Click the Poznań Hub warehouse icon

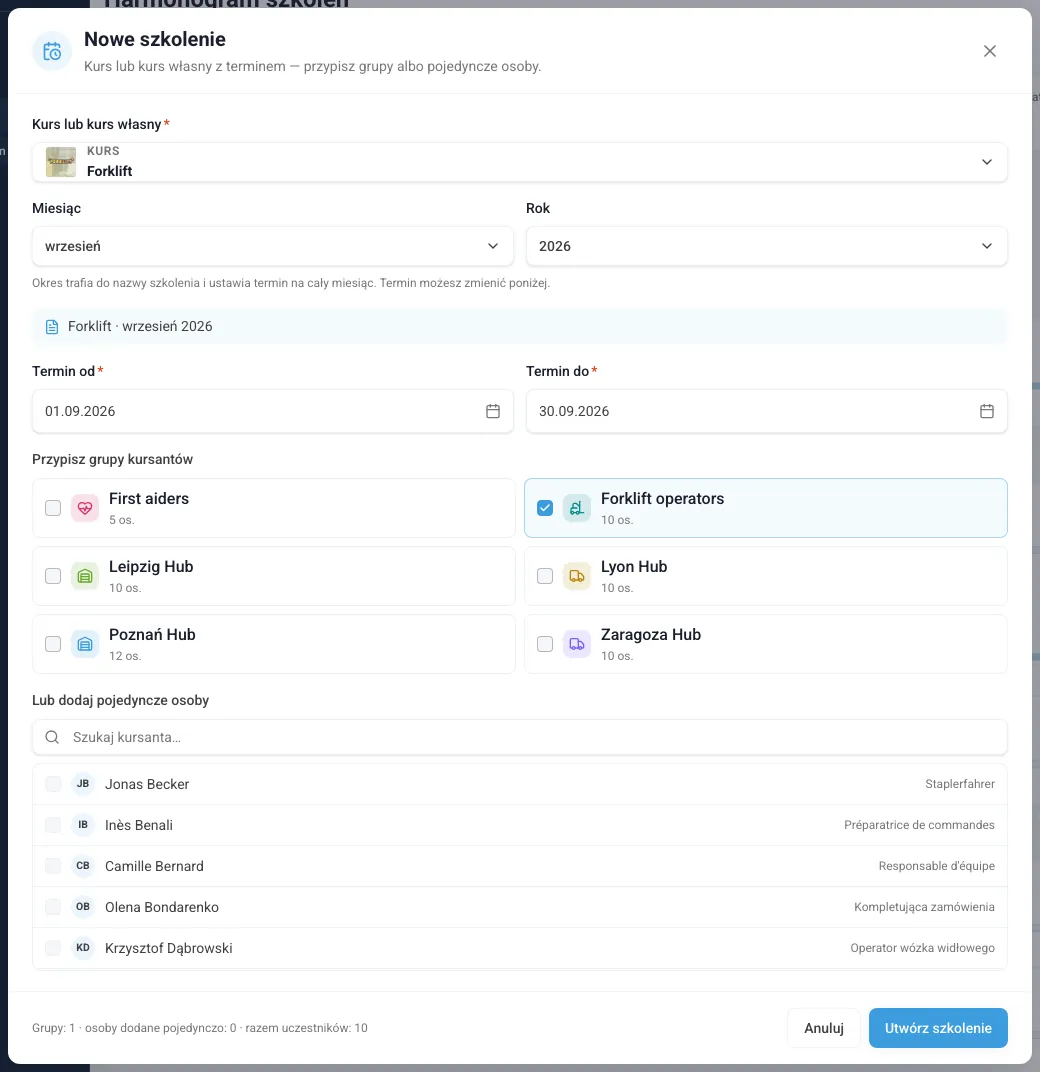85,644
